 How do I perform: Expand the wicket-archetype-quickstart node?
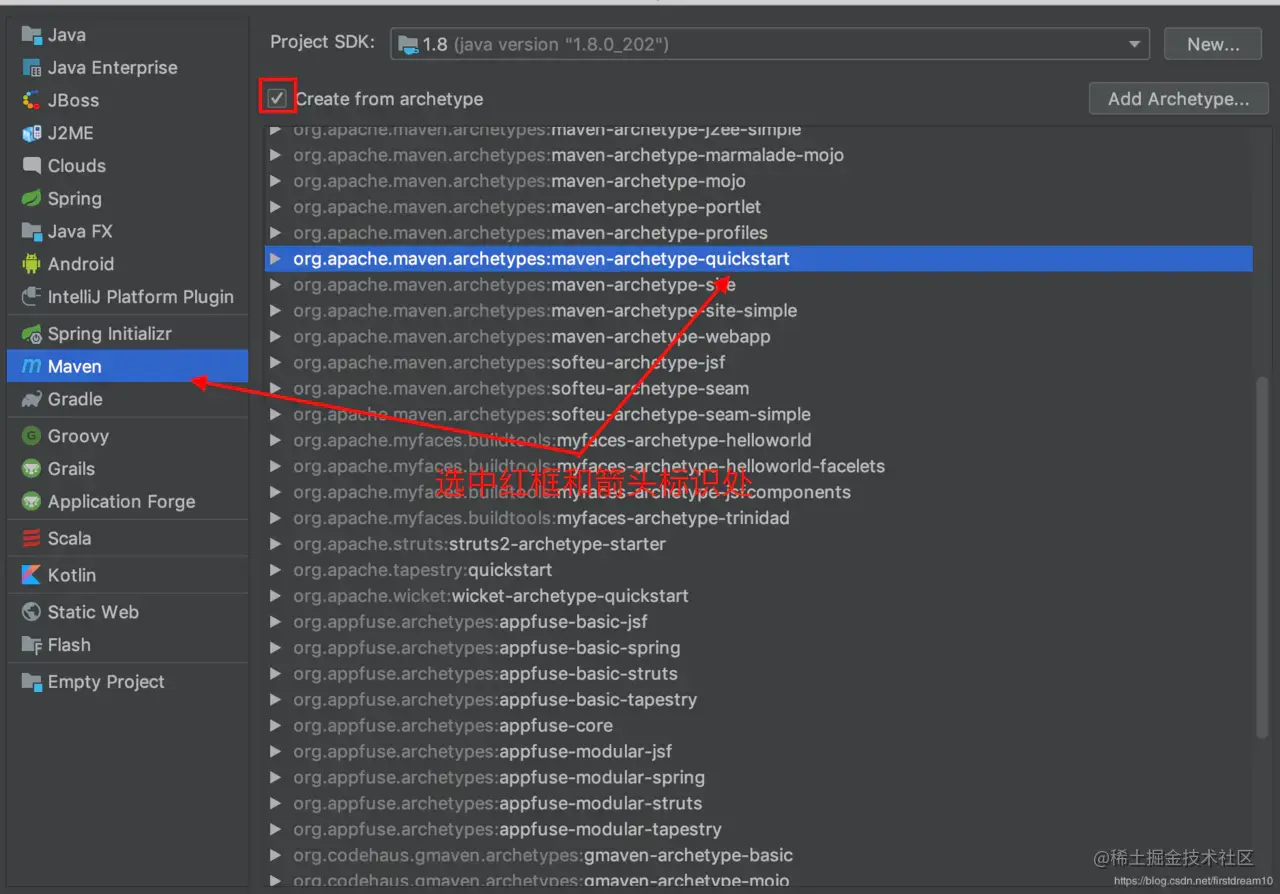pos(275,596)
